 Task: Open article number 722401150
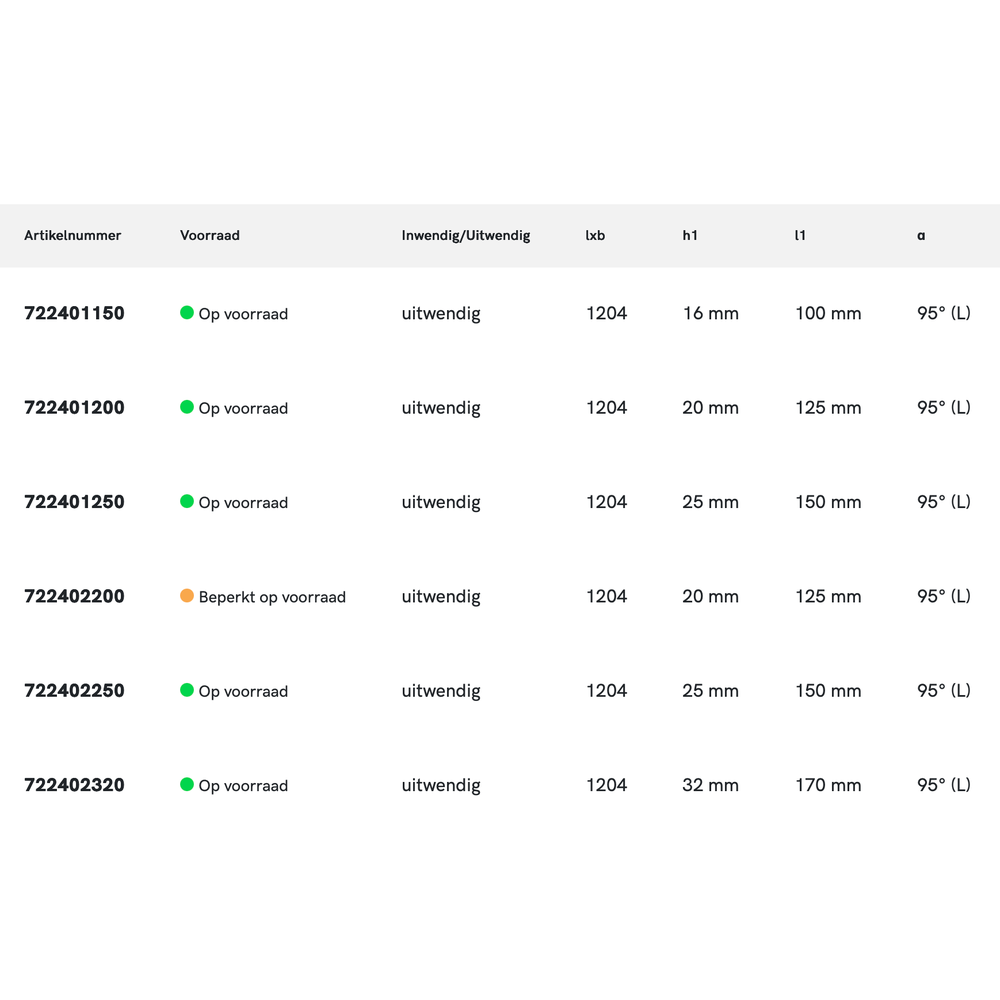click(74, 313)
